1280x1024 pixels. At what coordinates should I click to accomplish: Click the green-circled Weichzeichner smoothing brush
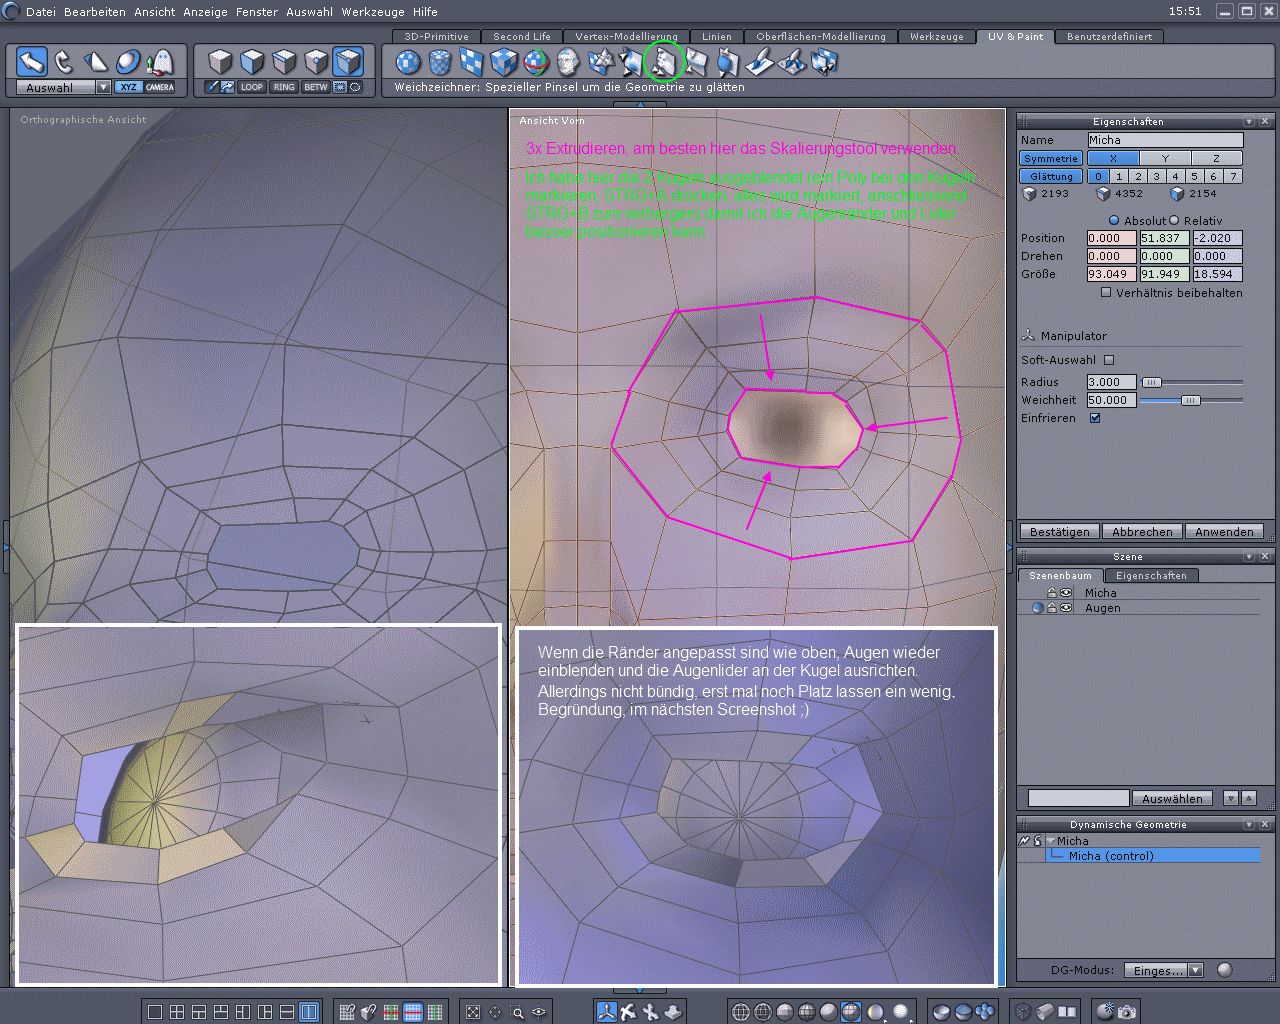click(x=663, y=63)
